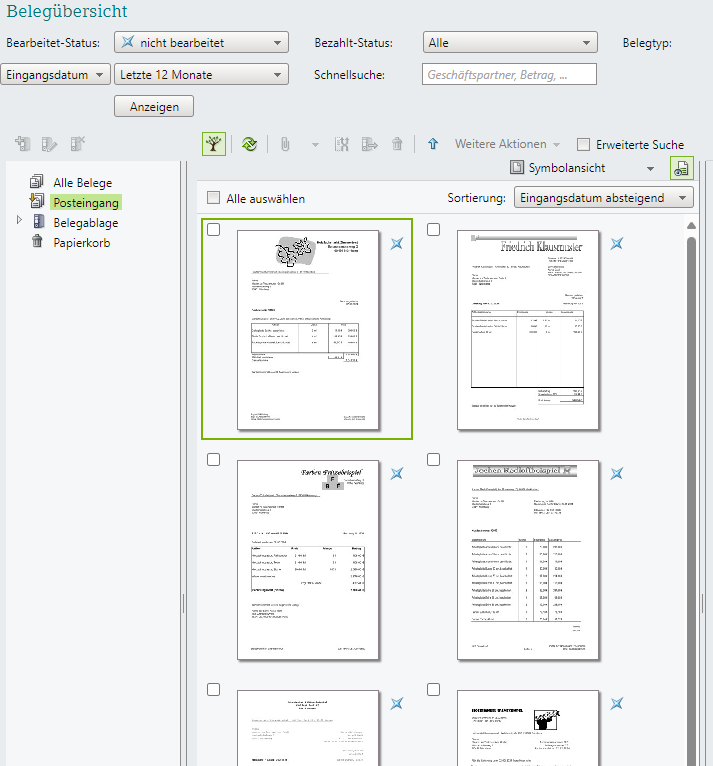Expand the Belegablage tree node
This screenshot has height=766, width=713.
coord(19,220)
